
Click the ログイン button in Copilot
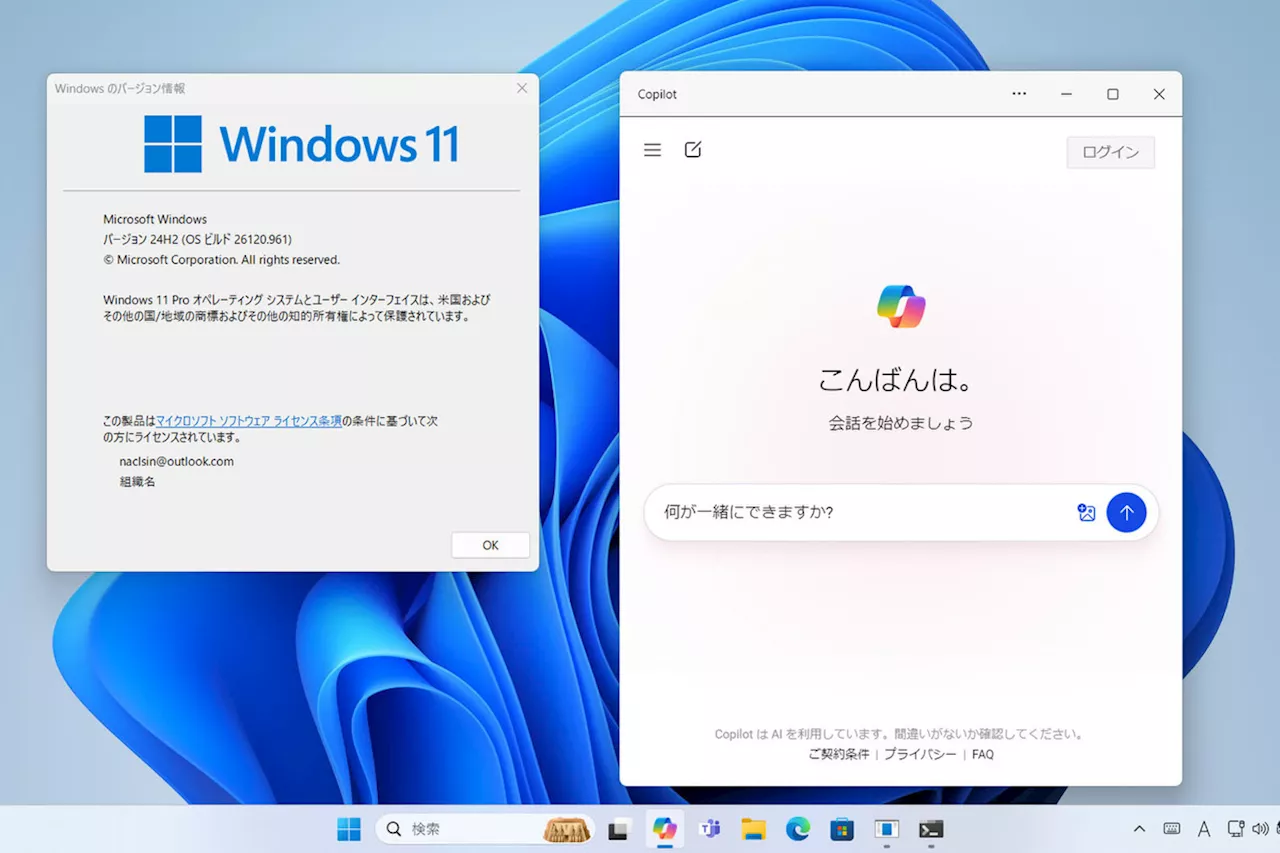point(1110,152)
